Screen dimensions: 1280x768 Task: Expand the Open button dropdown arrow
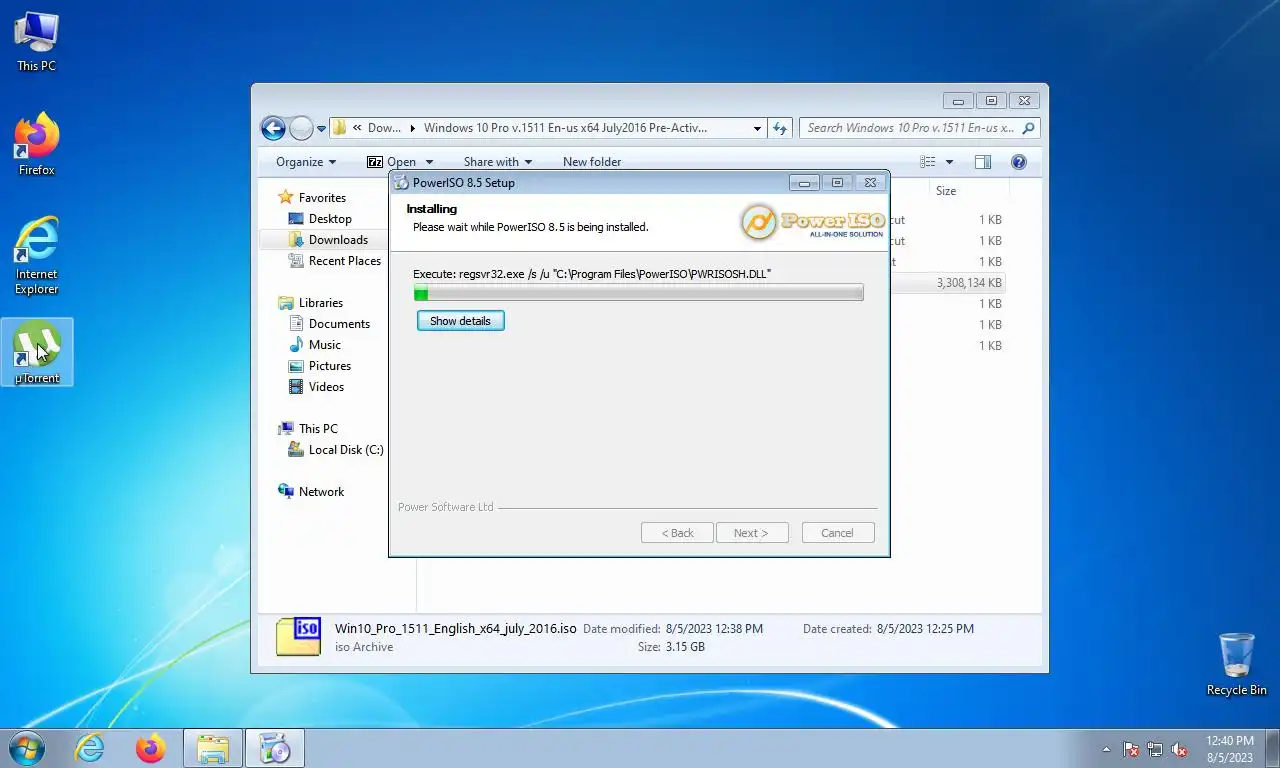[429, 162]
